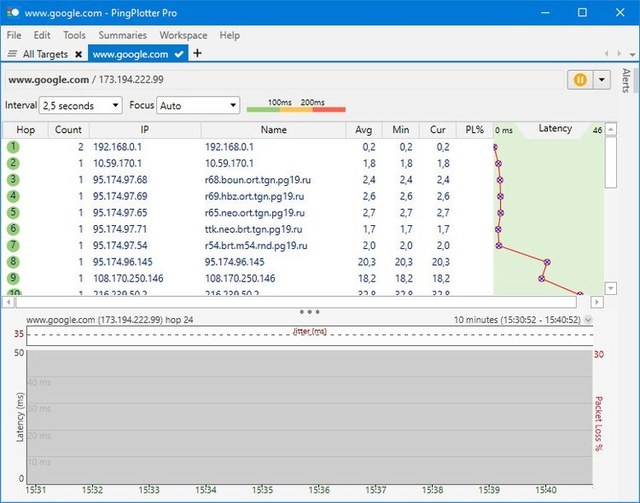Open the Focus dropdown set to Auto
640x503 pixels.
tap(198, 105)
